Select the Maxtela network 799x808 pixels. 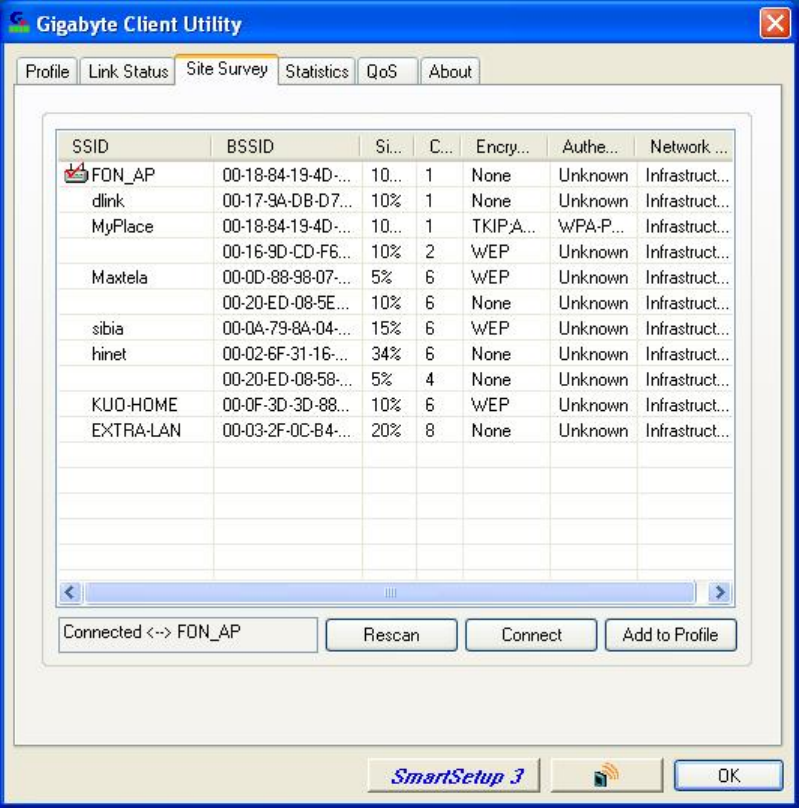tap(119, 277)
